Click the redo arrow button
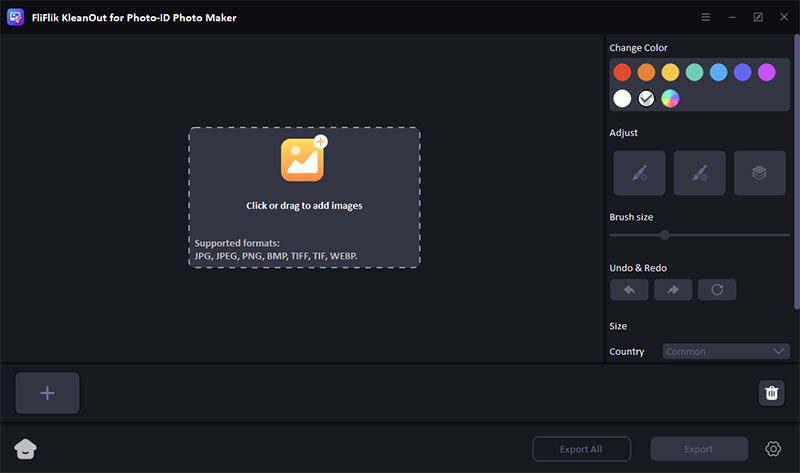The image size is (800, 473). (x=673, y=290)
